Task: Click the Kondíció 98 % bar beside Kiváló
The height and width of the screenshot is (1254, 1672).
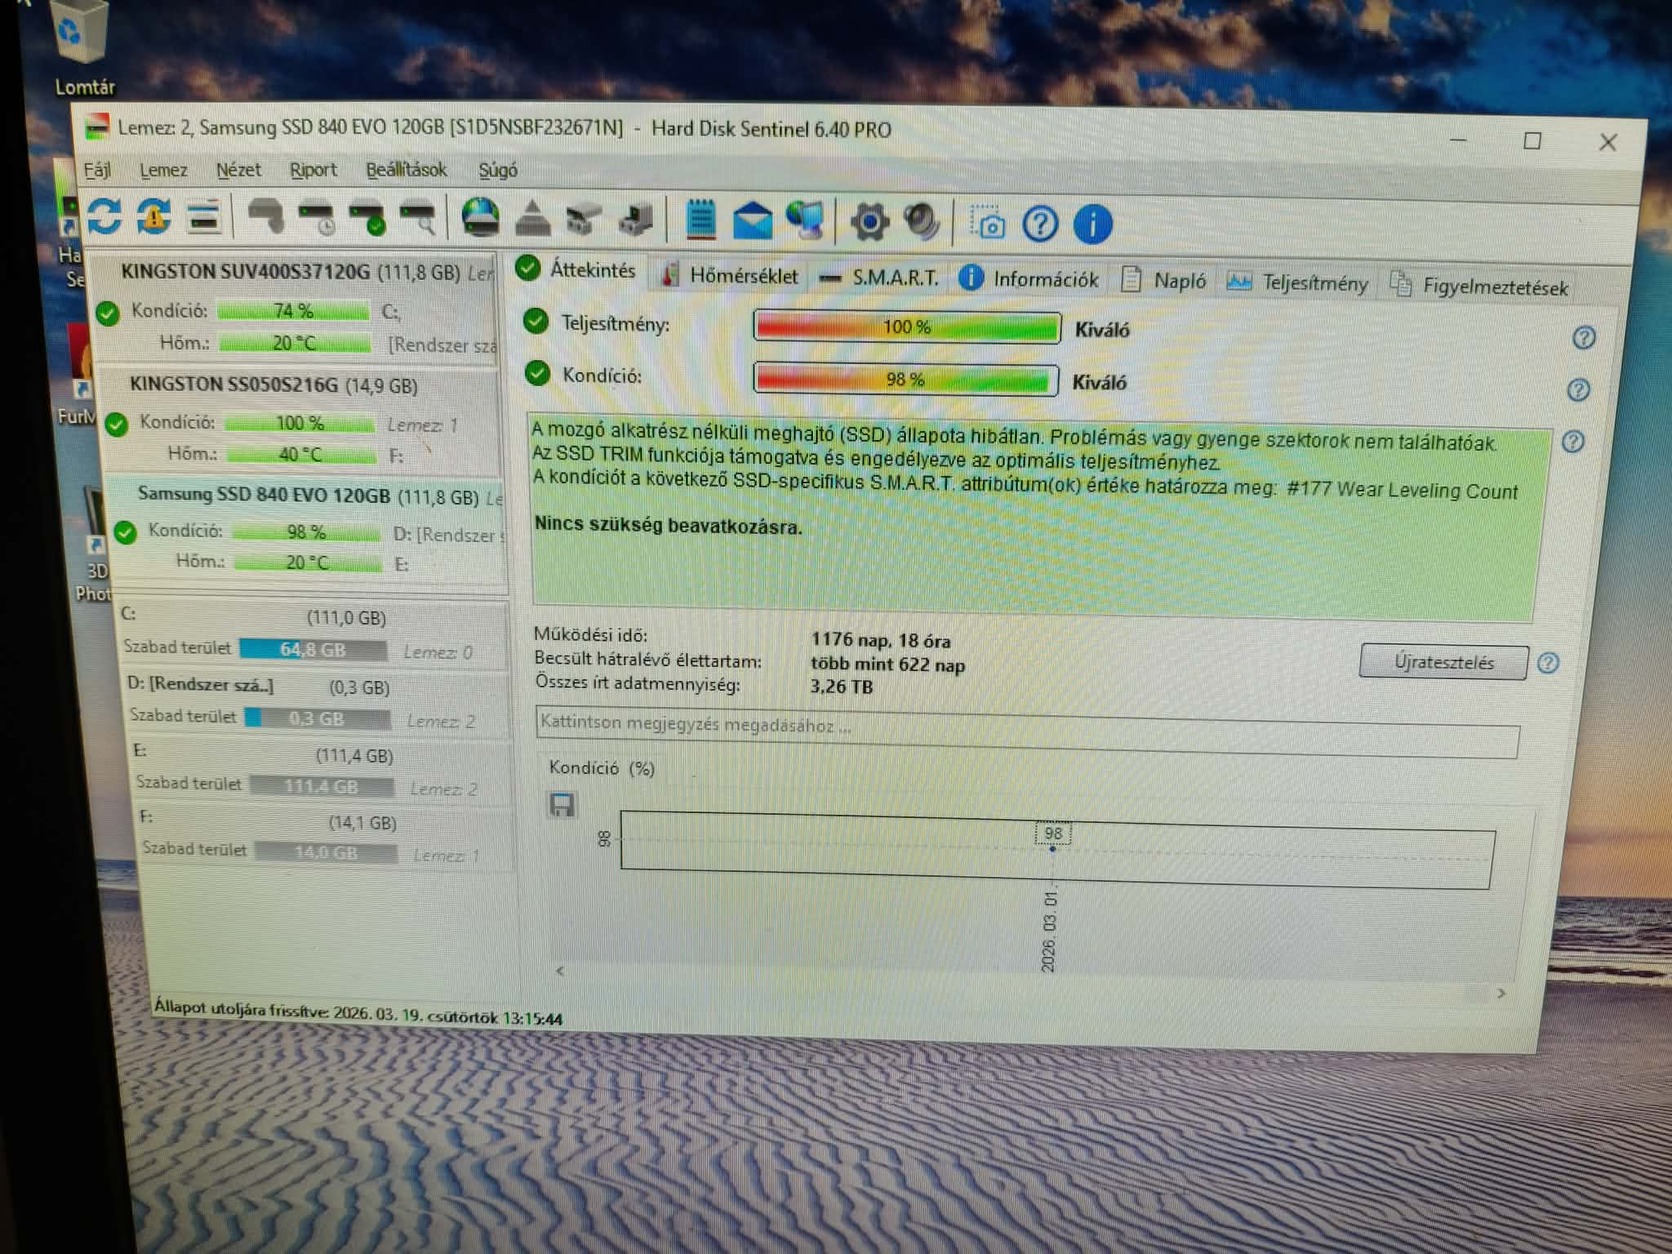Action: click(x=905, y=380)
